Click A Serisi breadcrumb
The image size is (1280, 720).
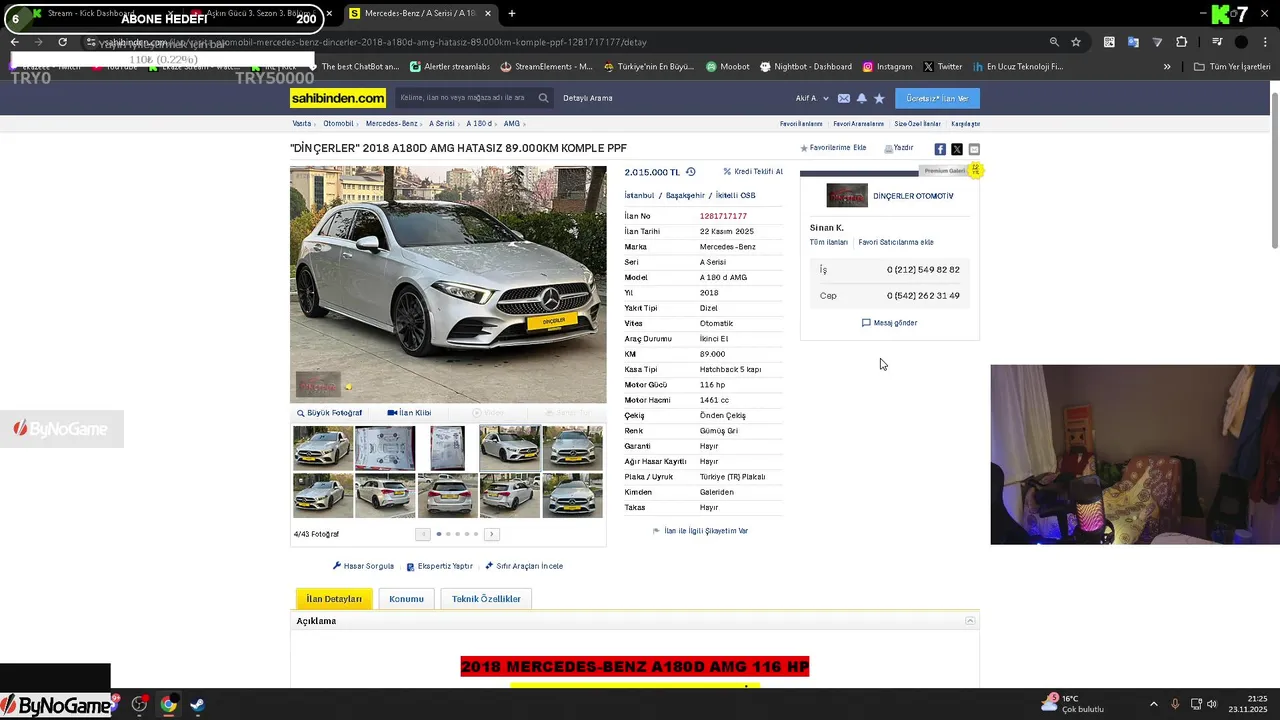[442, 124]
